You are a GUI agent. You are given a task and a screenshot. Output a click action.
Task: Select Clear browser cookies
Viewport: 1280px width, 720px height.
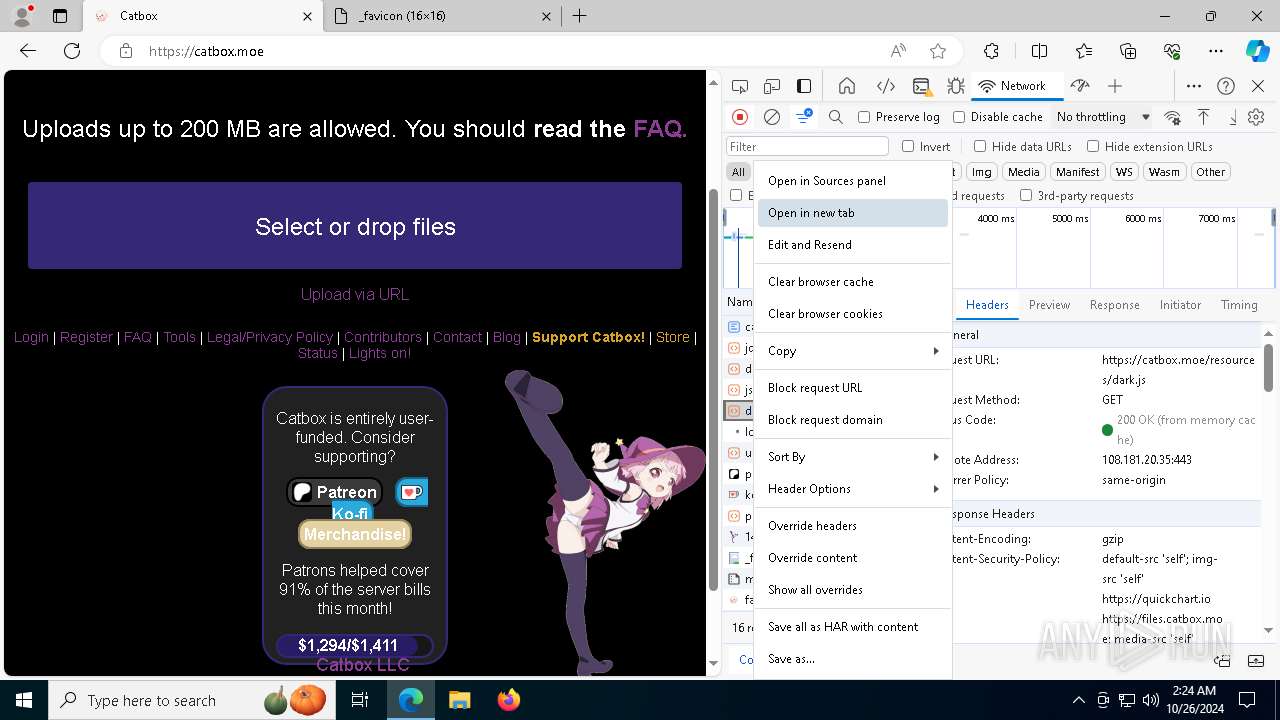click(x=853, y=314)
